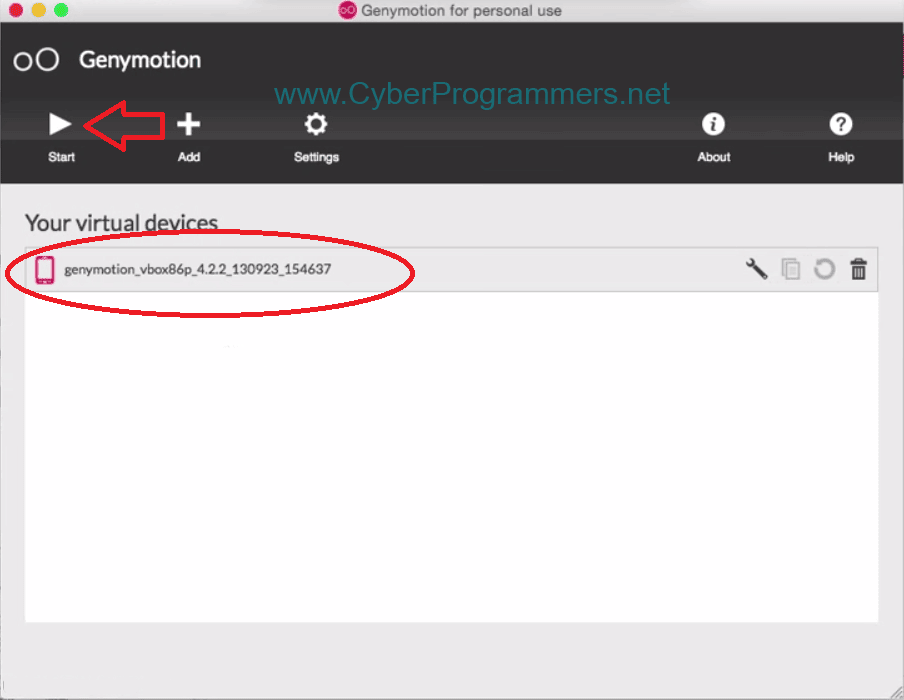The image size is (904, 700).
Task: Maximize window with green button
Action: [x=61, y=10]
